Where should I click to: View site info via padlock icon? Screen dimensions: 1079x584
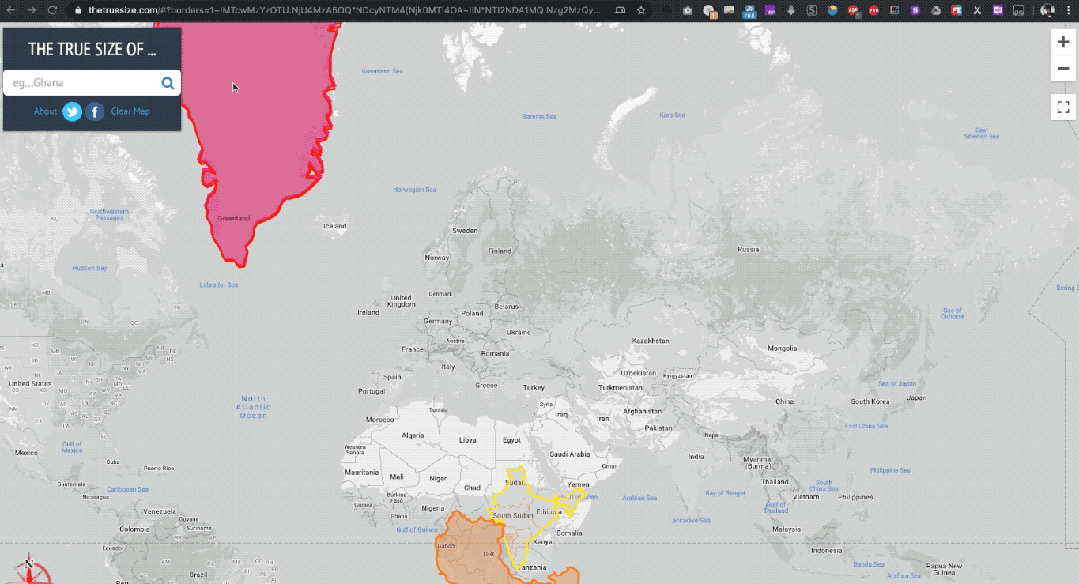(78, 10)
